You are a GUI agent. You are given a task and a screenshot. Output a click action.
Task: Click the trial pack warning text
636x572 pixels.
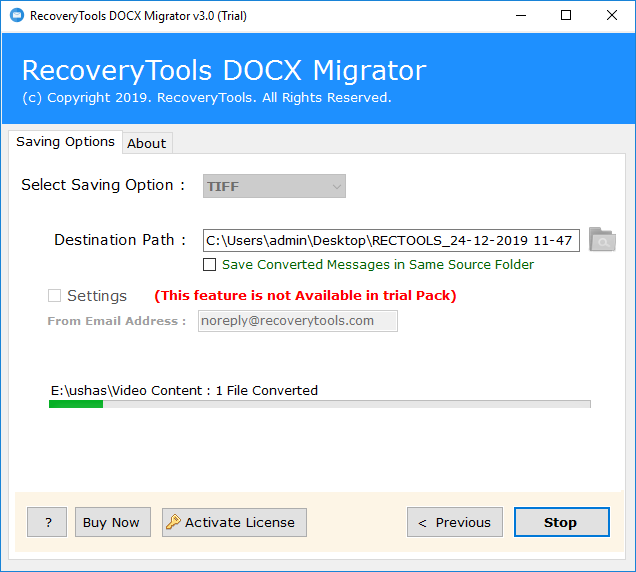[305, 295]
